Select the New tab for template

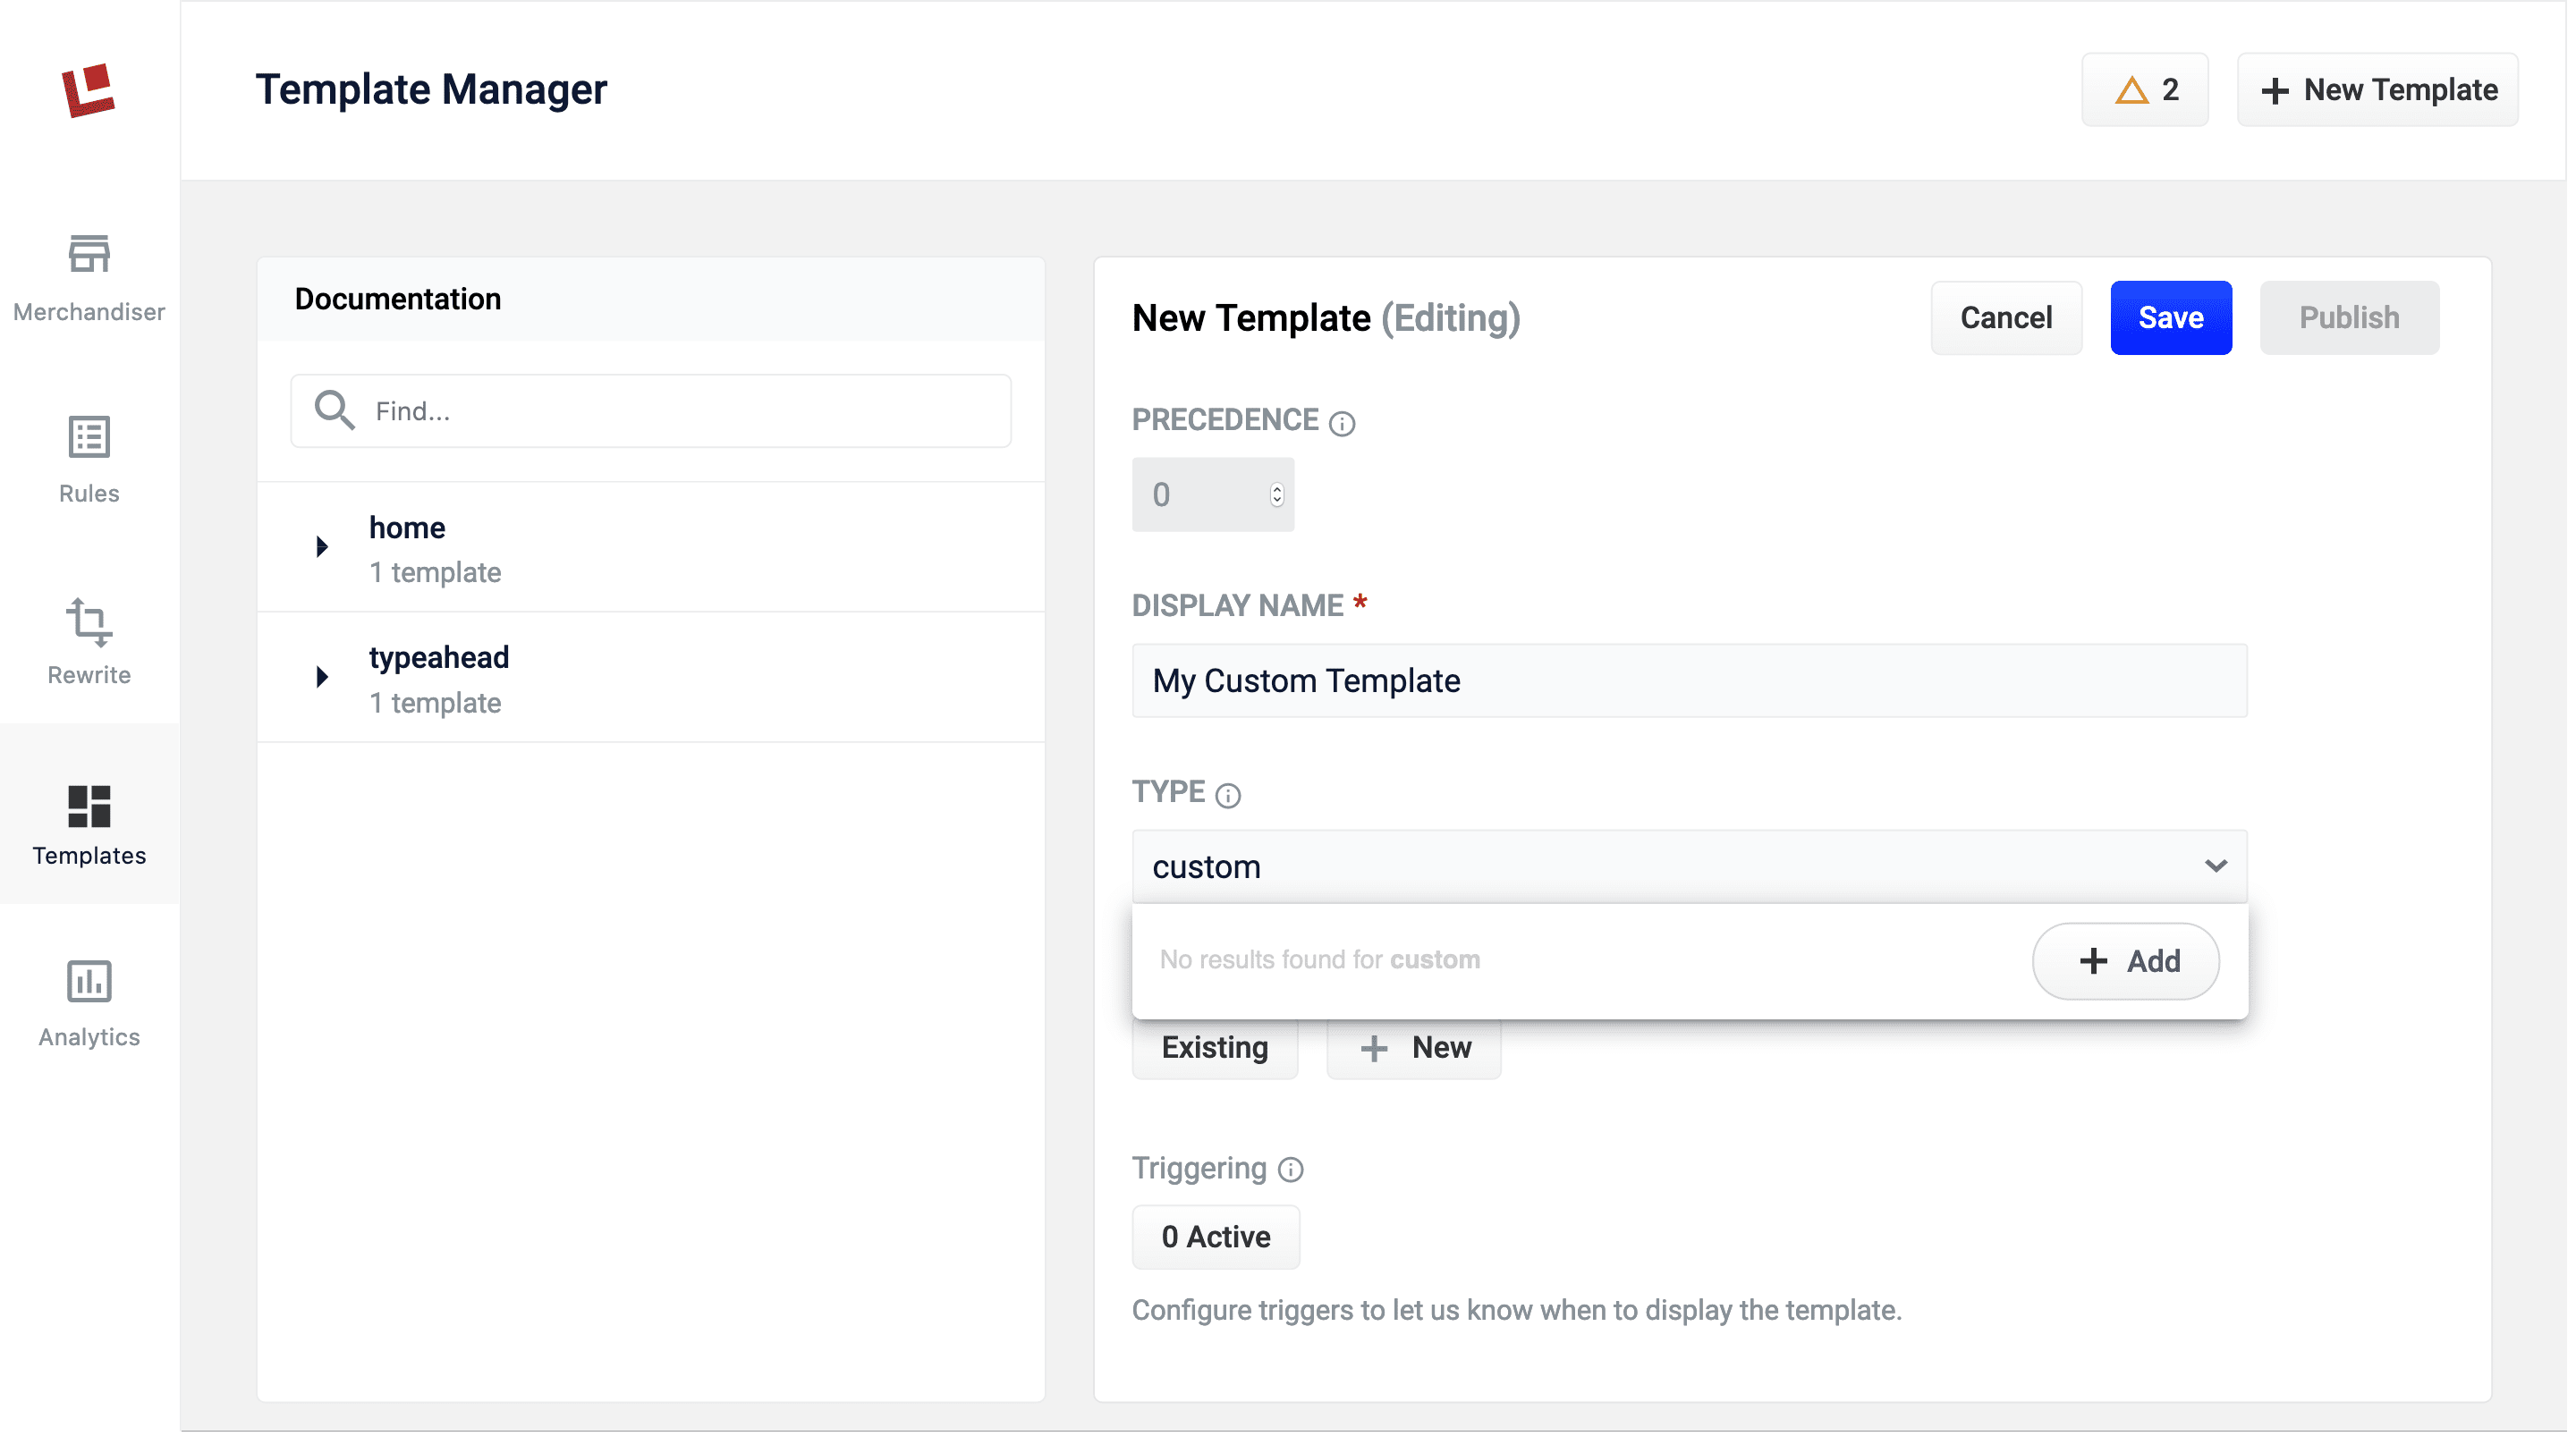pyautogui.click(x=1414, y=1047)
